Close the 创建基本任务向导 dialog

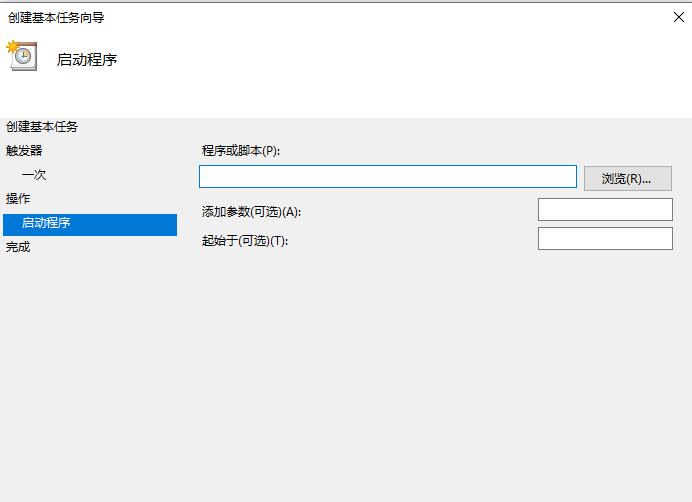pyautogui.click(x=679, y=17)
